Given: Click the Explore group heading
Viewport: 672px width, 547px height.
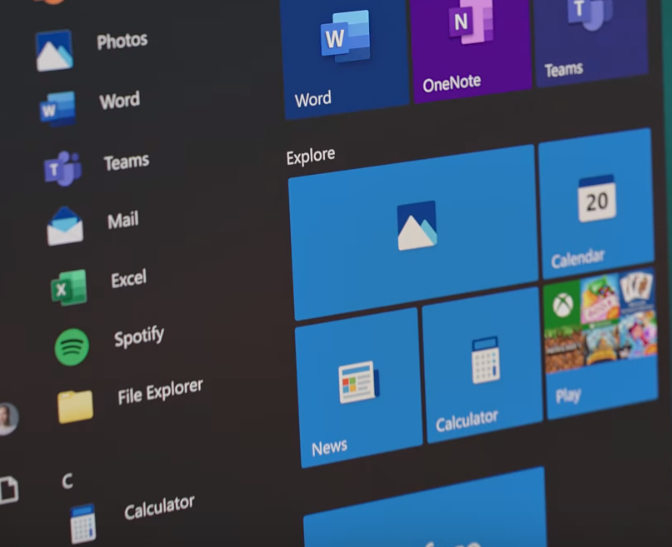Looking at the screenshot, I should pos(311,156).
